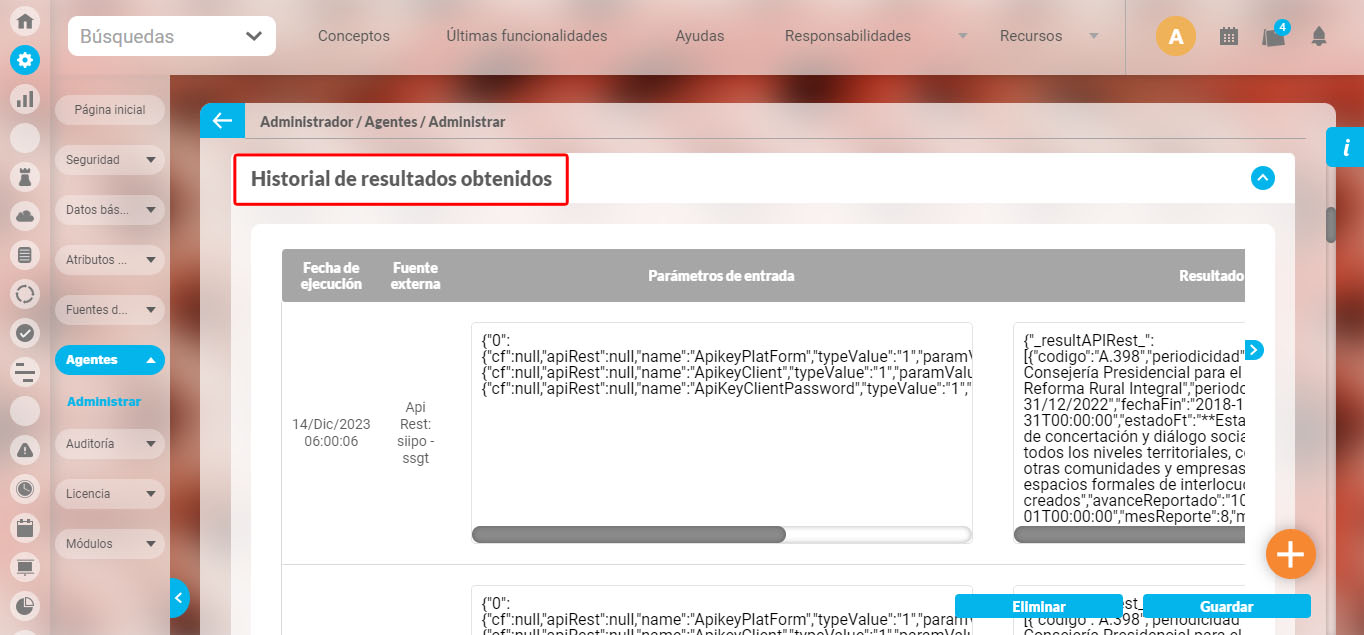Click the orange plus add button
Image resolution: width=1364 pixels, height=635 pixels.
1290,554
